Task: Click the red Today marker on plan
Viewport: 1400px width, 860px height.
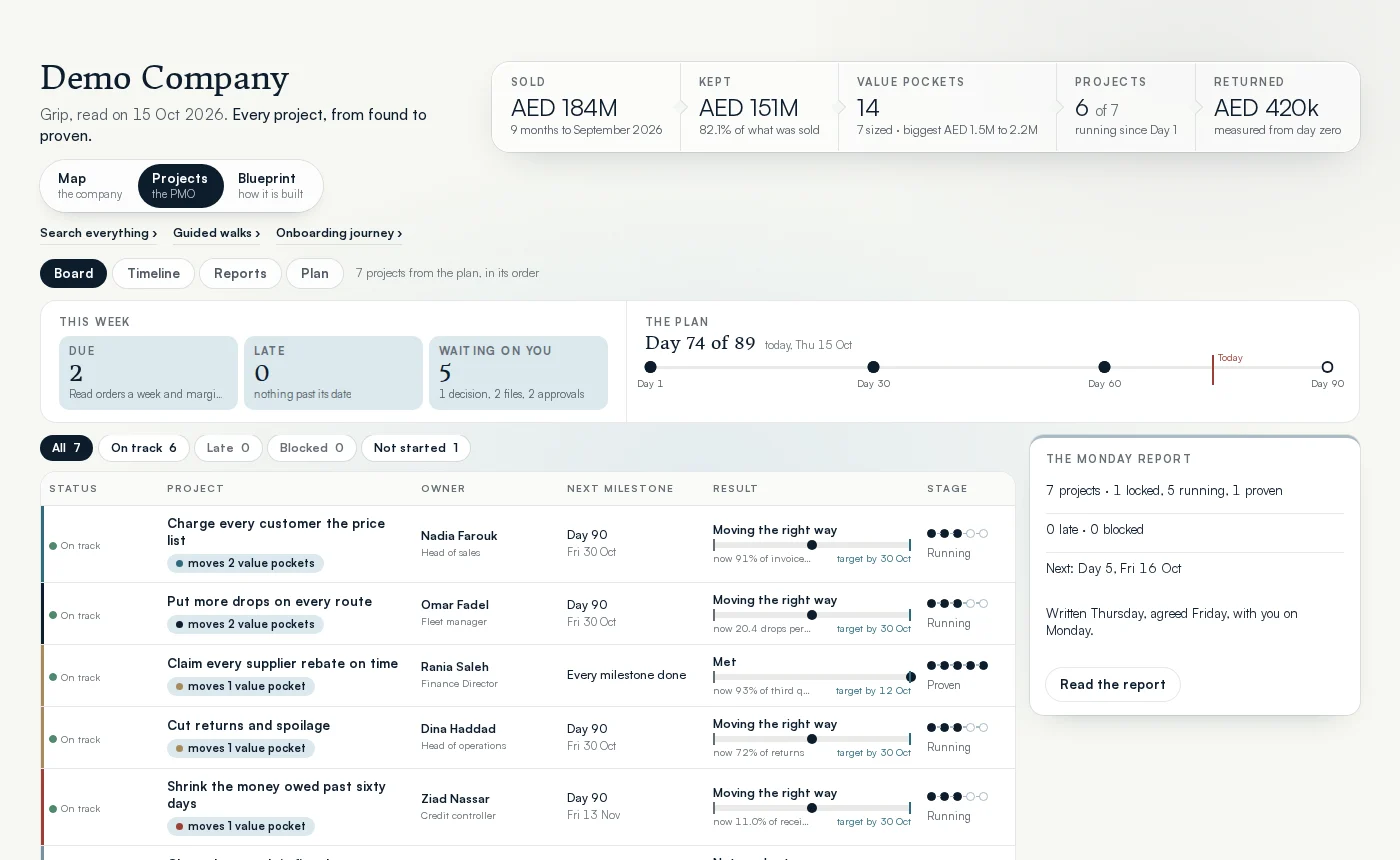Action: coord(1213,369)
